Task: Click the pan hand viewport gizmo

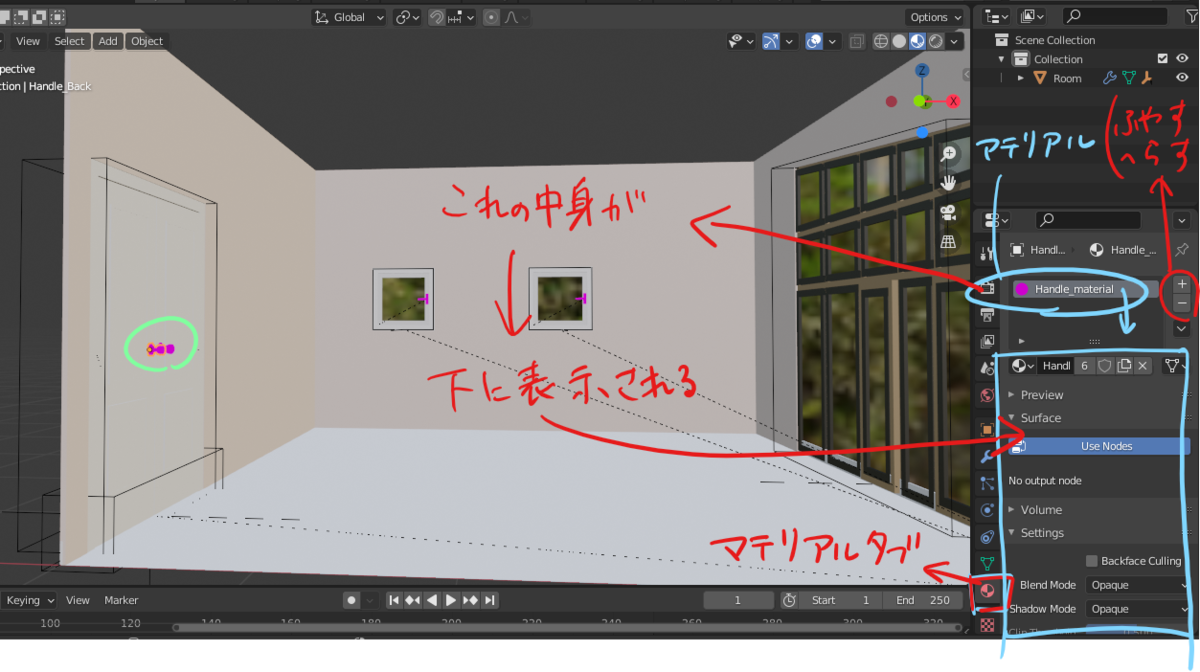Action: (x=949, y=183)
